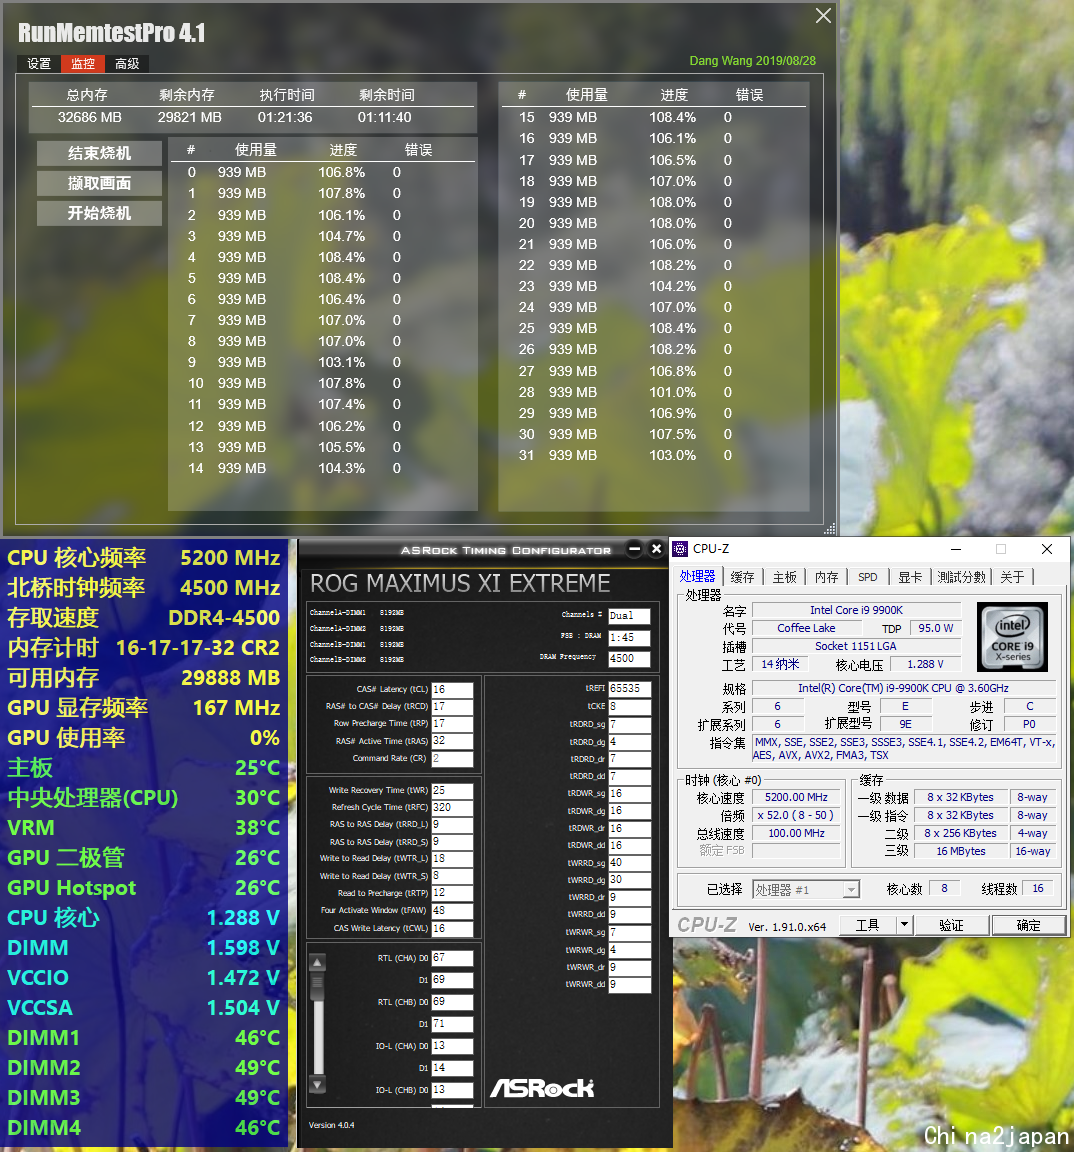Open the 设置 tab in RunMemtestPro
Viewport: 1074px width, 1152px height.
pos(39,64)
